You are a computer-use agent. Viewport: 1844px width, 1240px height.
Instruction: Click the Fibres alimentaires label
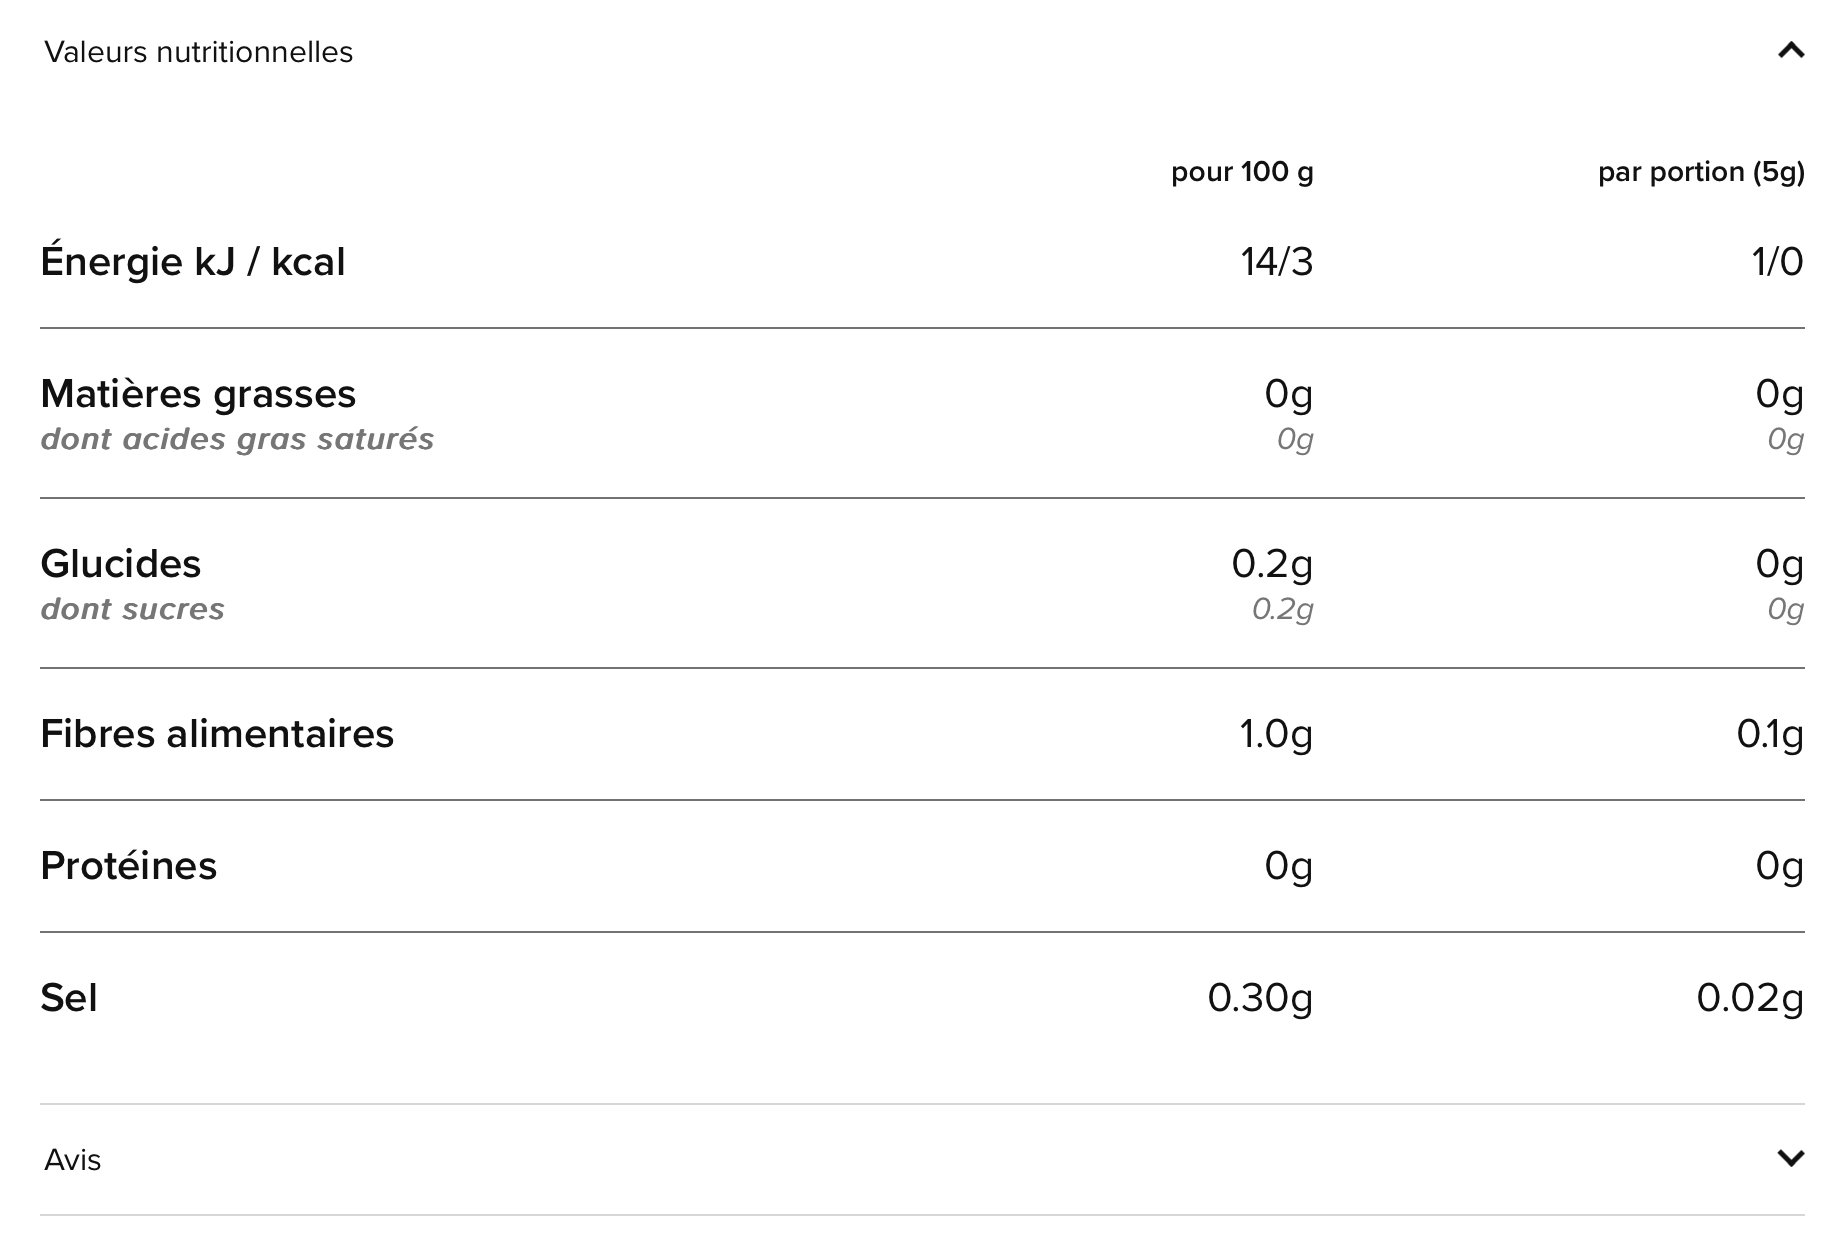tap(217, 734)
